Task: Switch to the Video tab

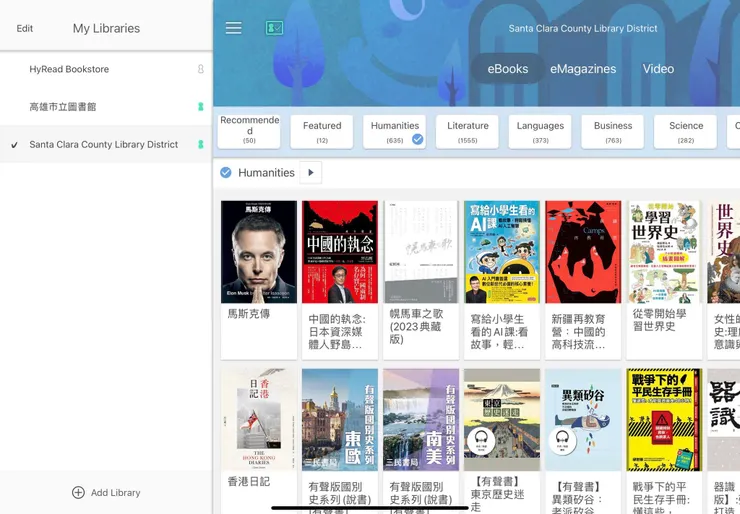Action: [658, 69]
